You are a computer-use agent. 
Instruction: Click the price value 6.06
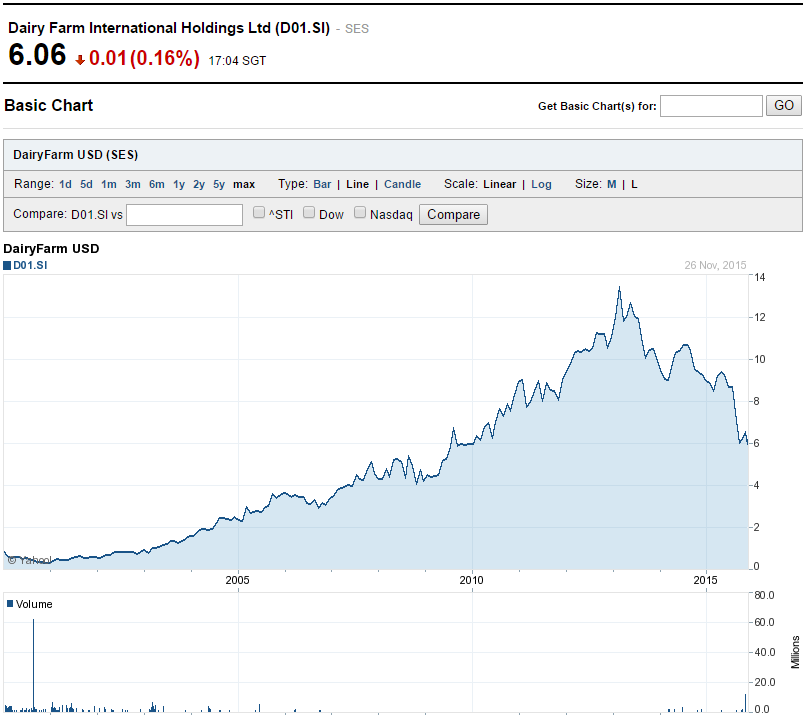pyautogui.click(x=37, y=55)
